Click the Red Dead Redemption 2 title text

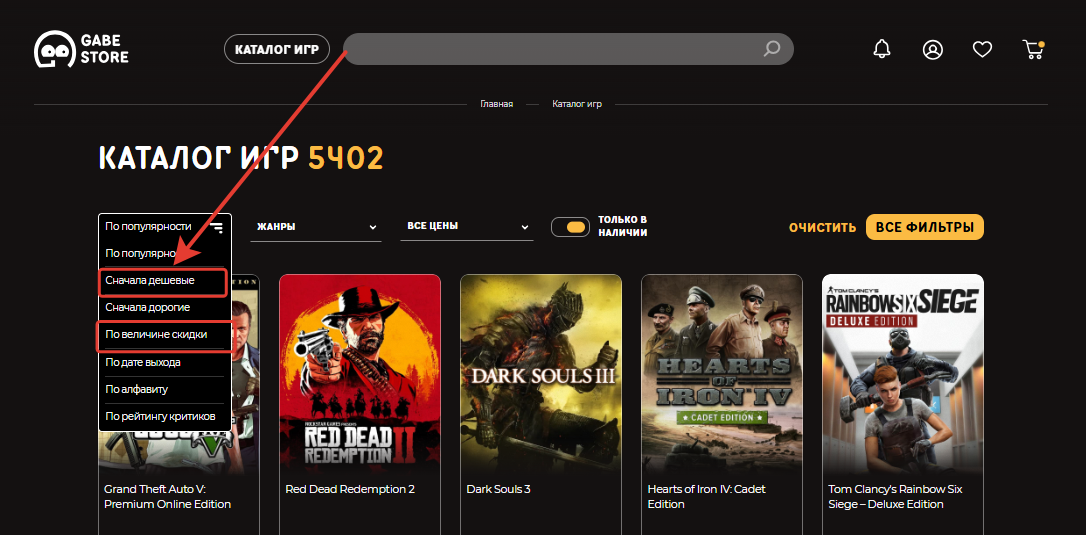coord(350,489)
